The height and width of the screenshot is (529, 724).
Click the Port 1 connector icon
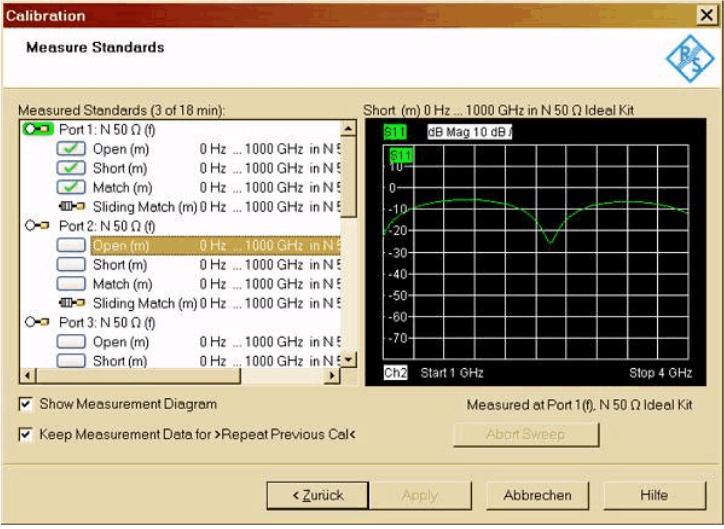click(x=38, y=130)
